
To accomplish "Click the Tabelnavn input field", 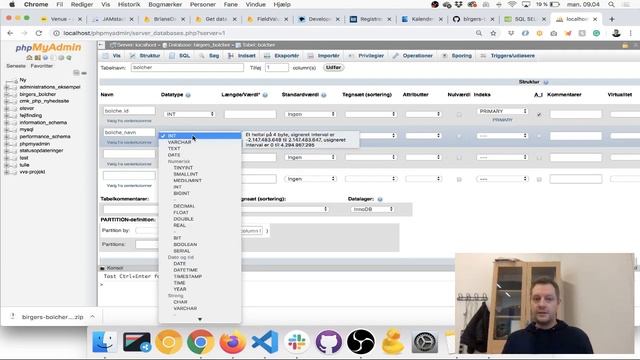I will tap(187, 68).
